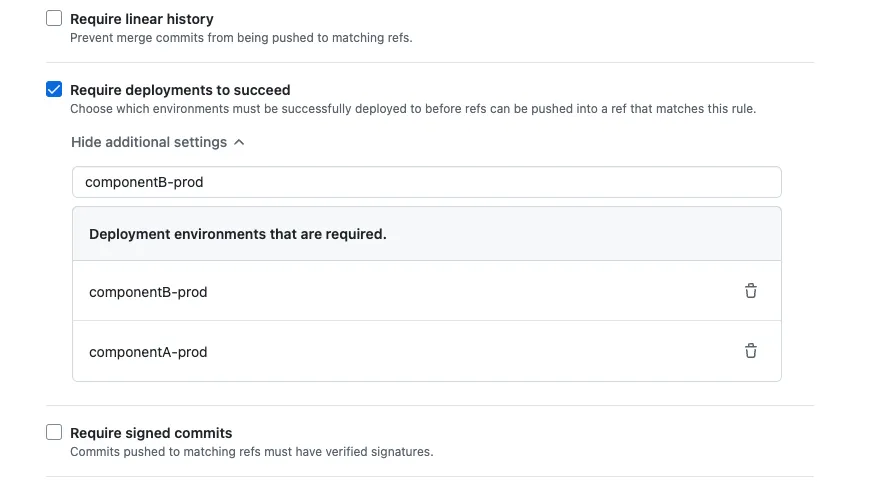Screen dimensions: 881x495
Task: Uncheck the Require deployments to succeed checkbox
Action: [54, 90]
